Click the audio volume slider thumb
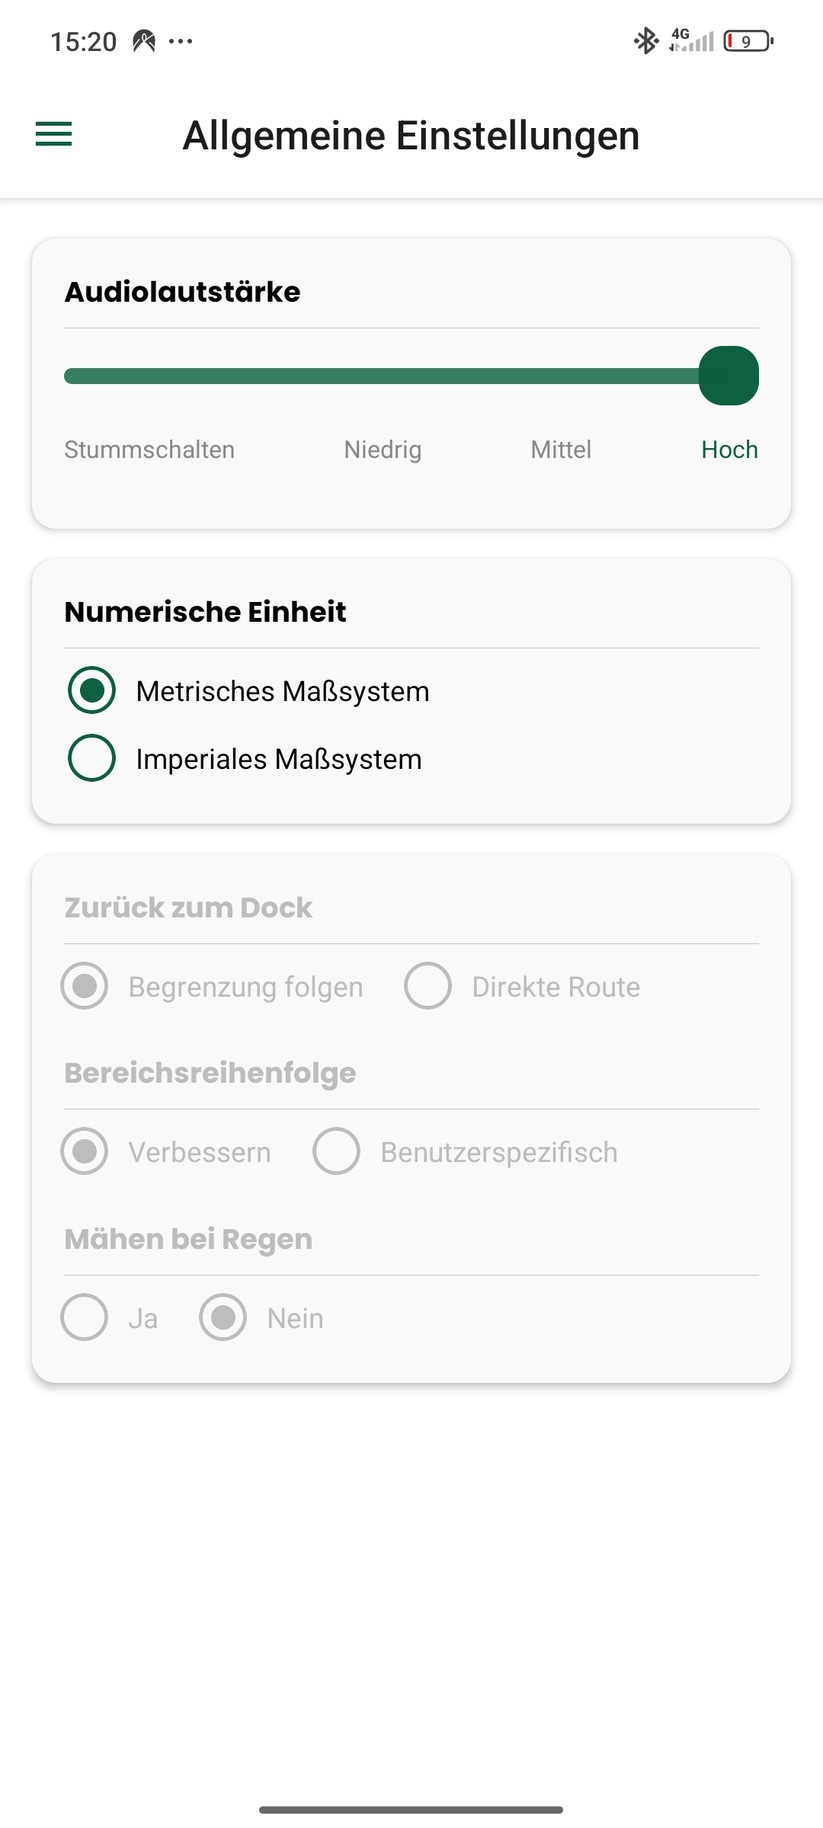This screenshot has width=823, height=1828. pyautogui.click(x=728, y=376)
